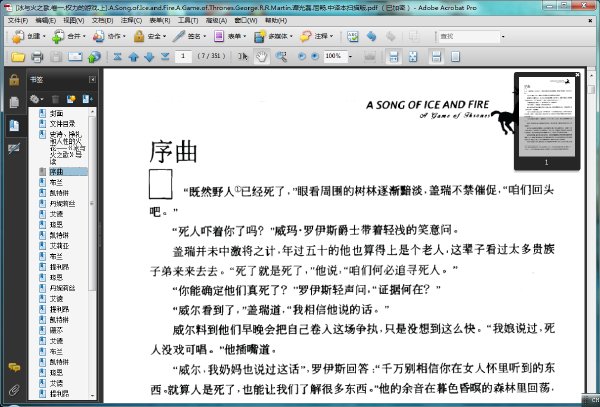Screen dimensions: 600x407
Task: Collapse the 书签 bookmarks panel
Action: [92, 80]
